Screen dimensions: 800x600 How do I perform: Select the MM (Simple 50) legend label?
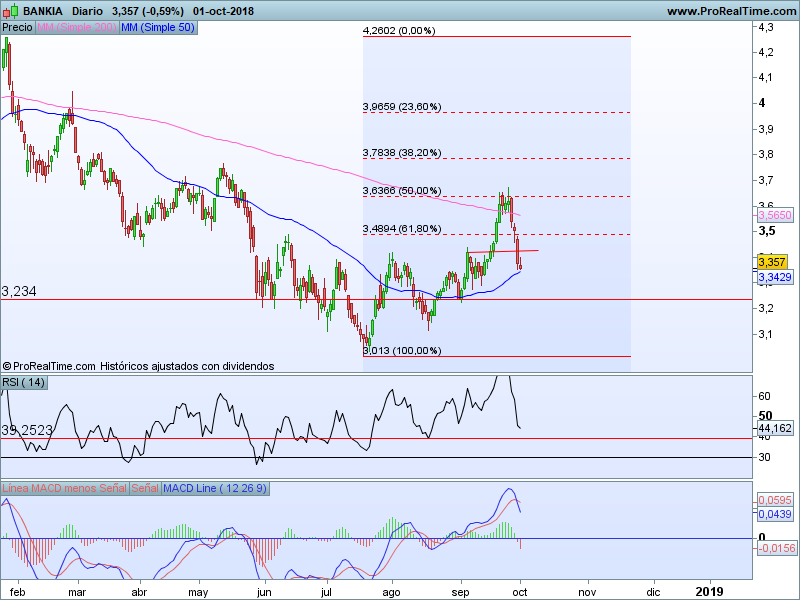pyautogui.click(x=158, y=27)
